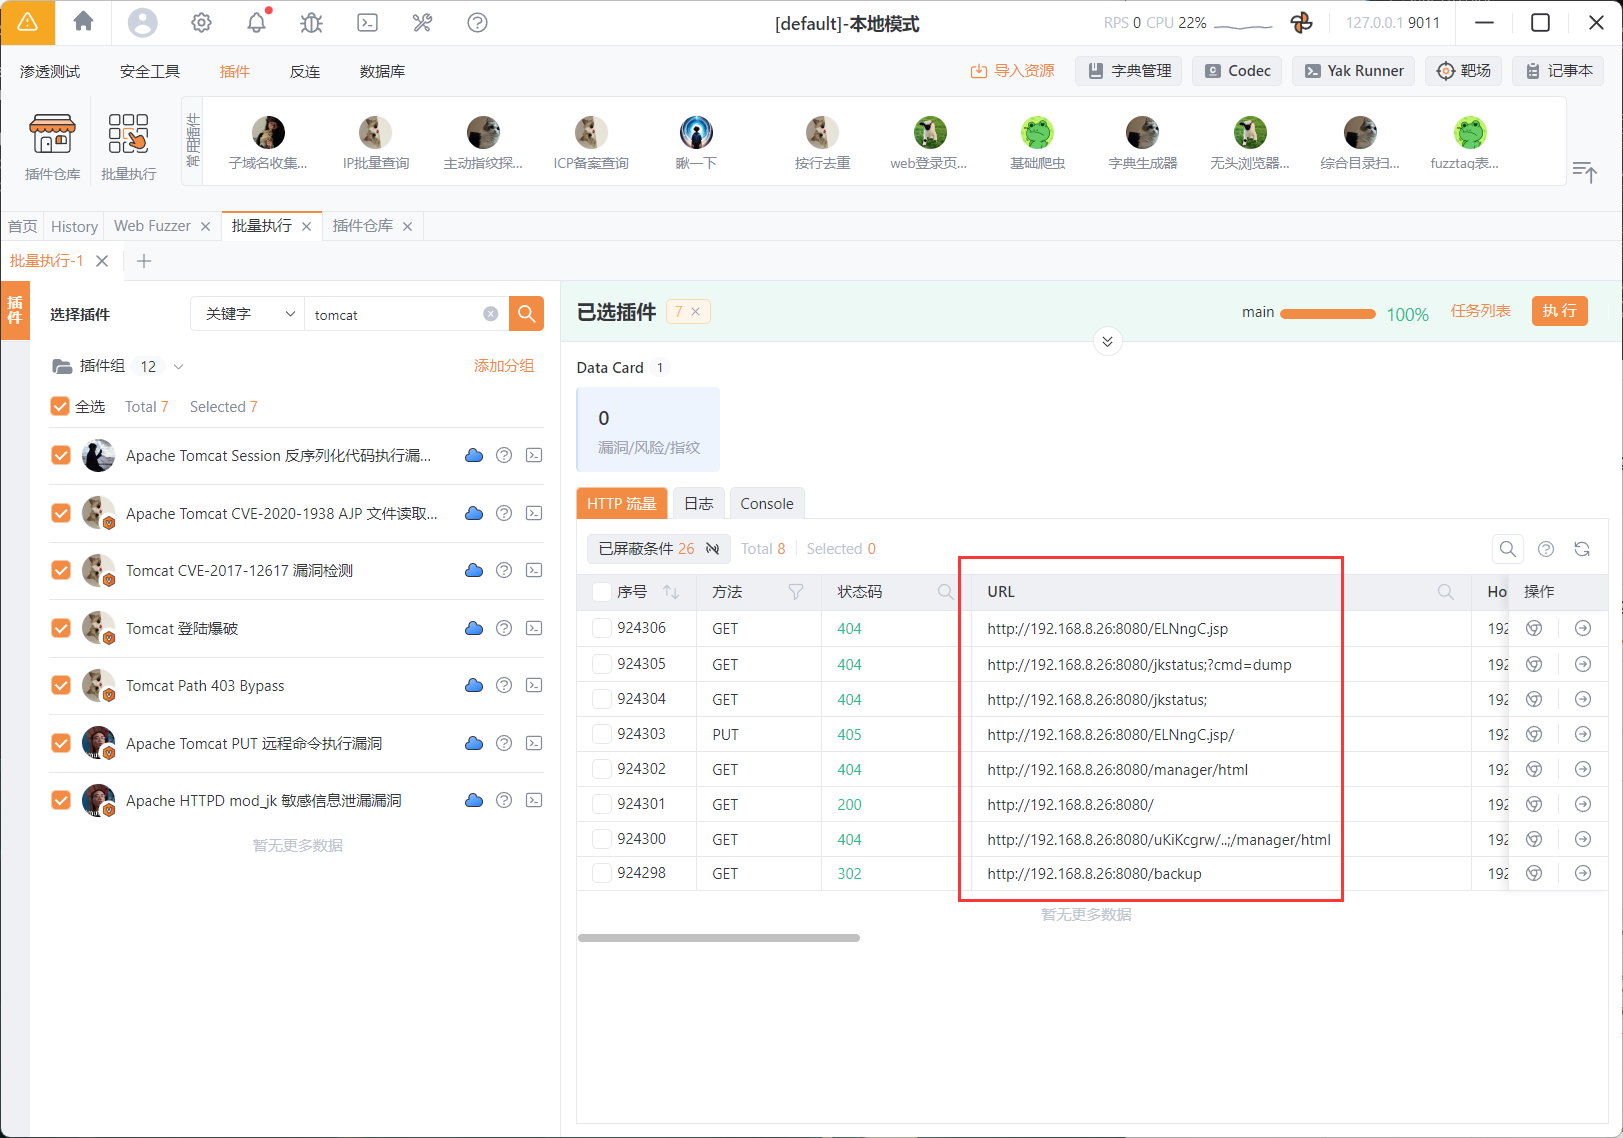Click the orange search button beside tomcat
Screen dimensions: 1623x1138
click(x=526, y=314)
